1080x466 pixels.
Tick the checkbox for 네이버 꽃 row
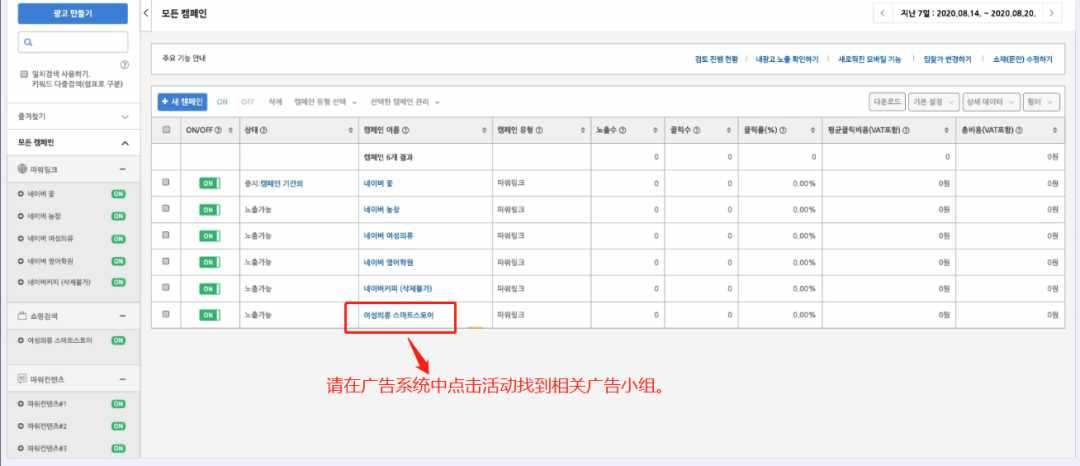(x=166, y=182)
